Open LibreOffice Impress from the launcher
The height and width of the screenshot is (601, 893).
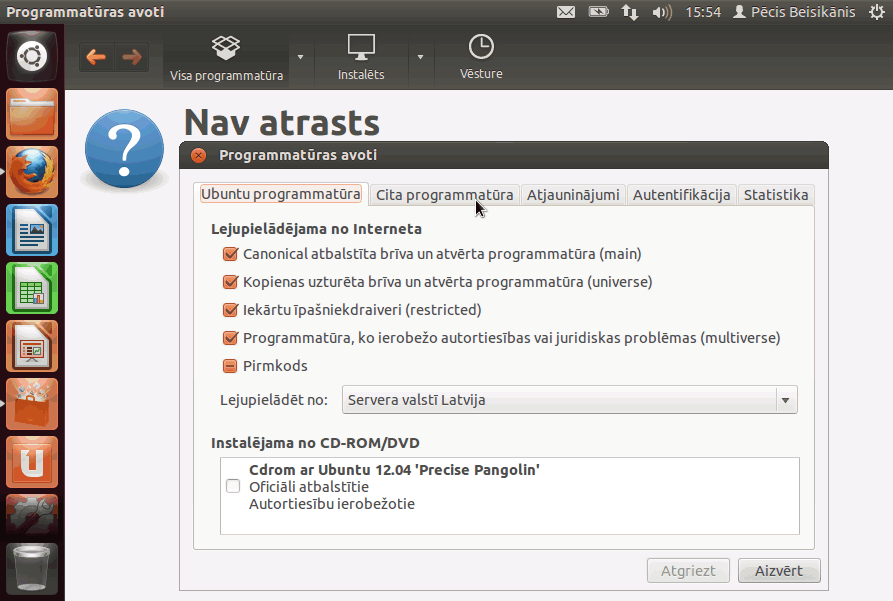[32, 346]
